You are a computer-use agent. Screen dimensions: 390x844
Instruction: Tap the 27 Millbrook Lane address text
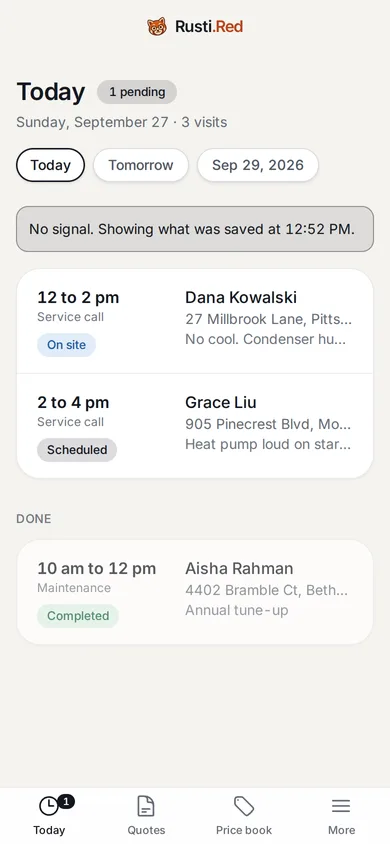pyautogui.click(x=268, y=319)
